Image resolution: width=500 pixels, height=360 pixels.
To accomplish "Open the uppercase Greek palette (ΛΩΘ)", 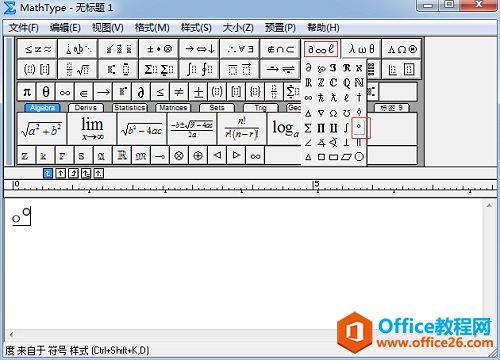I will pyautogui.click(x=402, y=49).
